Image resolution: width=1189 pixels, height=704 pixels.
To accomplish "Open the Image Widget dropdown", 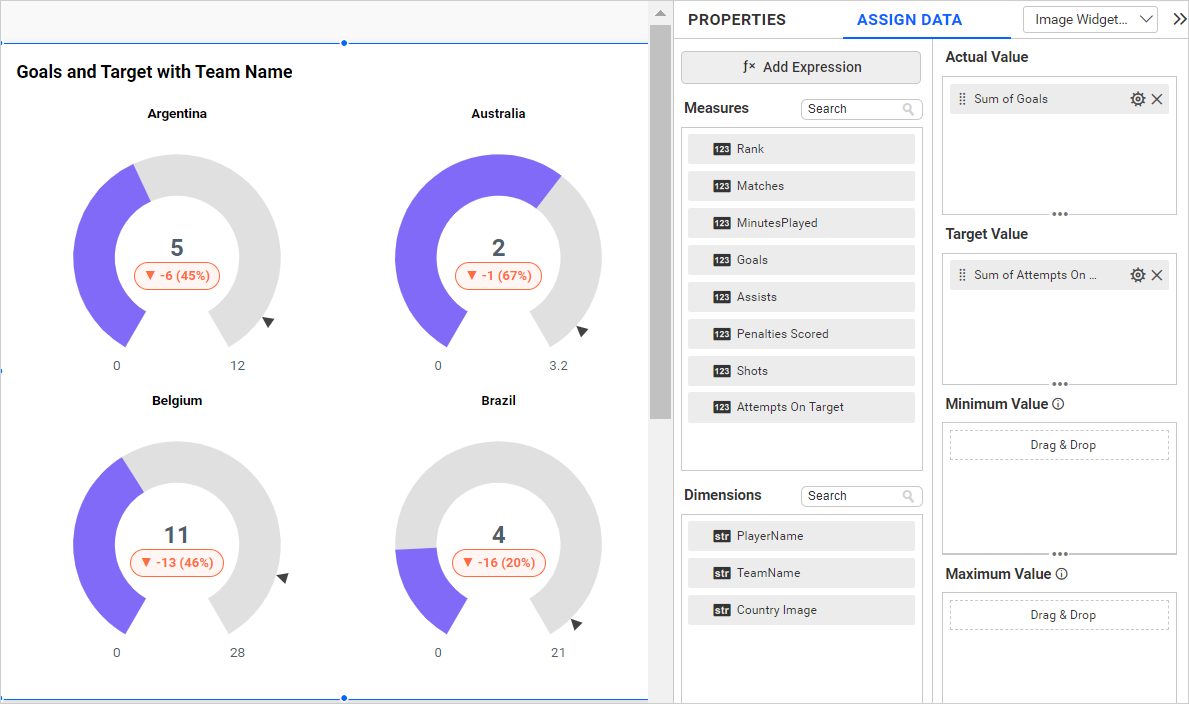I will [x=1089, y=20].
